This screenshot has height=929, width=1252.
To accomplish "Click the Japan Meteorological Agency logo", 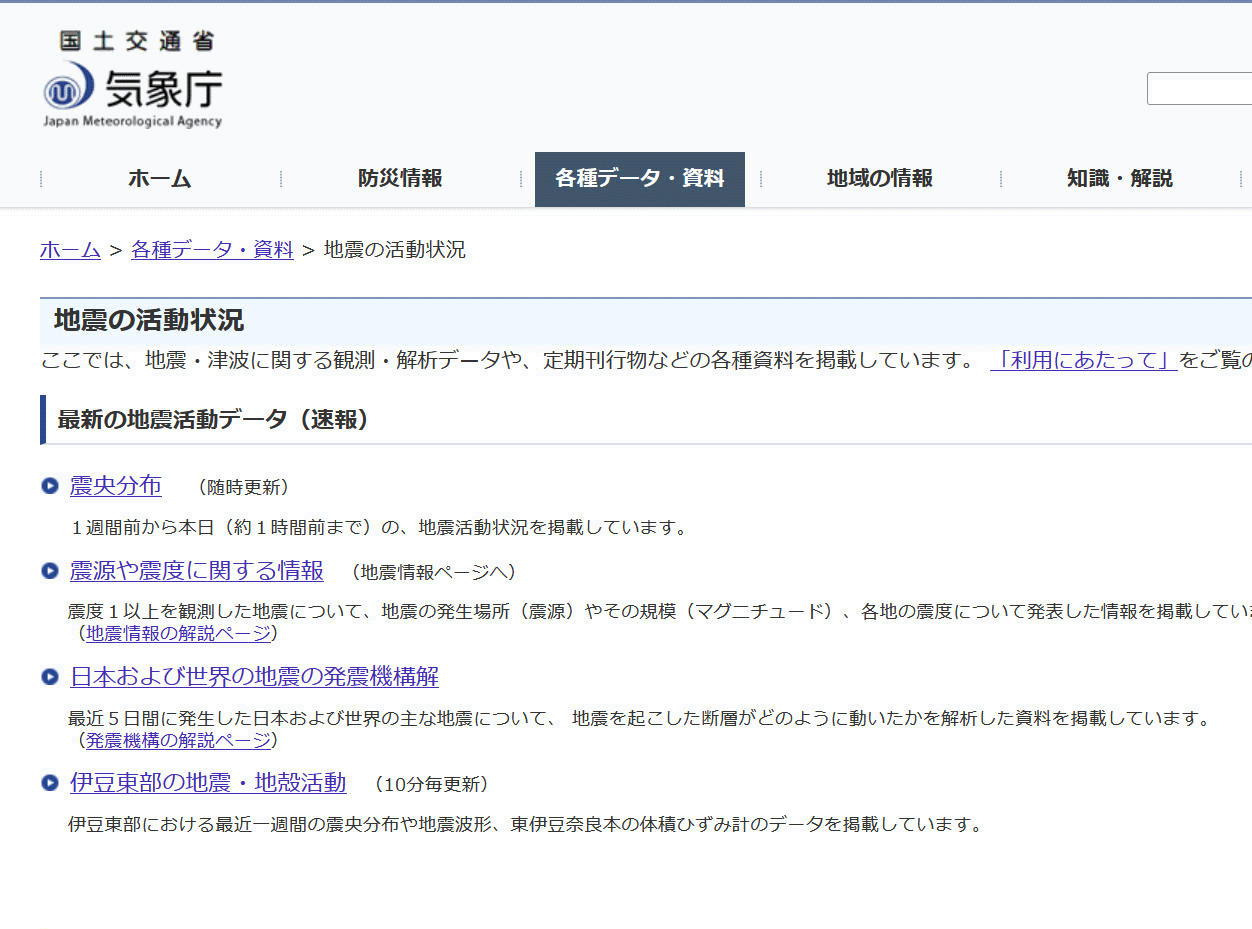I will 132,80.
